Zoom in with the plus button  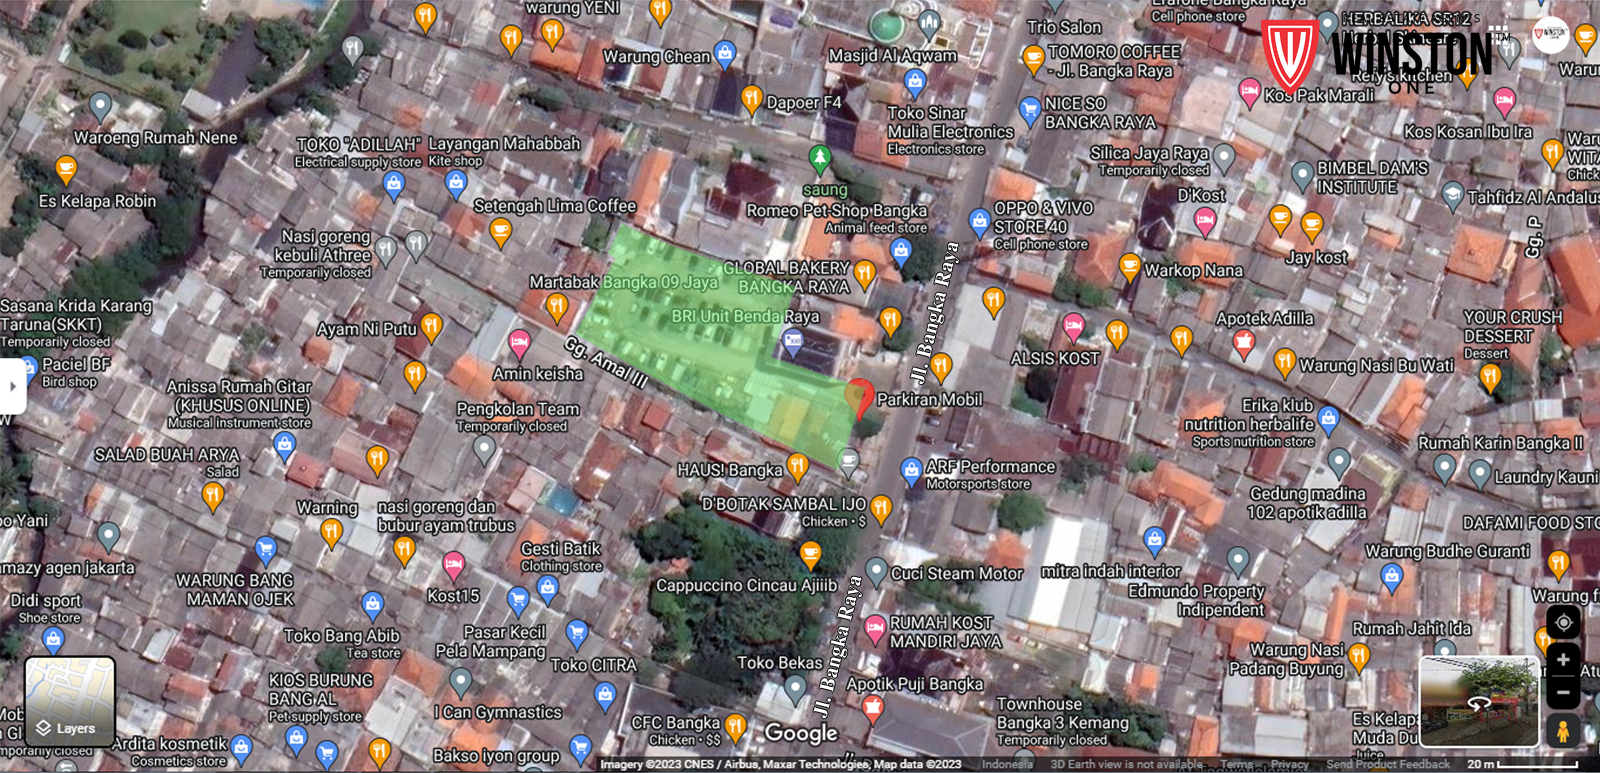coord(1563,660)
